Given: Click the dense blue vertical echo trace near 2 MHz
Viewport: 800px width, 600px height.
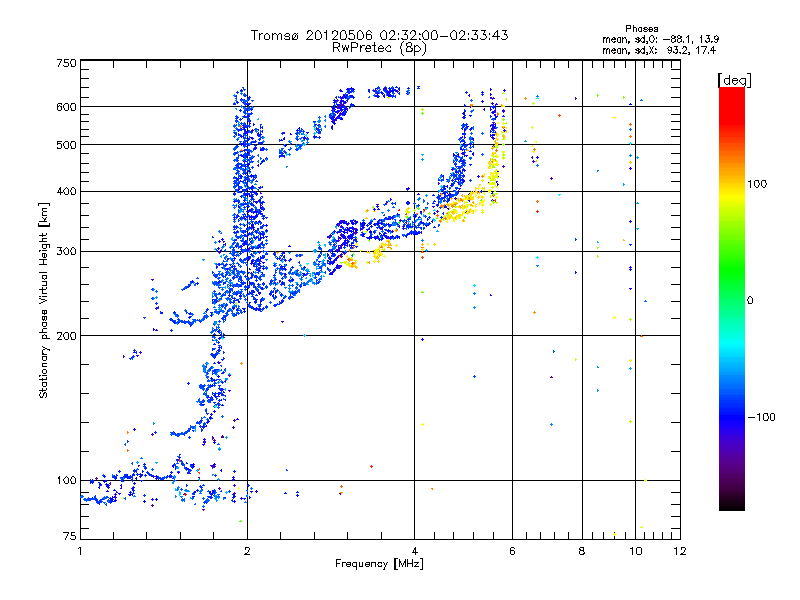Looking at the screenshot, I should [x=248, y=204].
